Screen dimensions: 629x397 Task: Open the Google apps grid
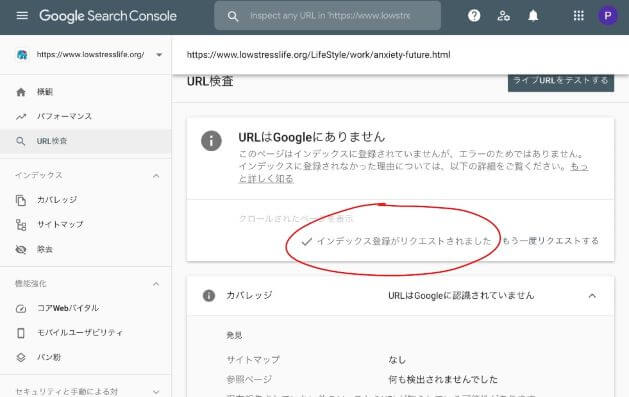click(578, 16)
